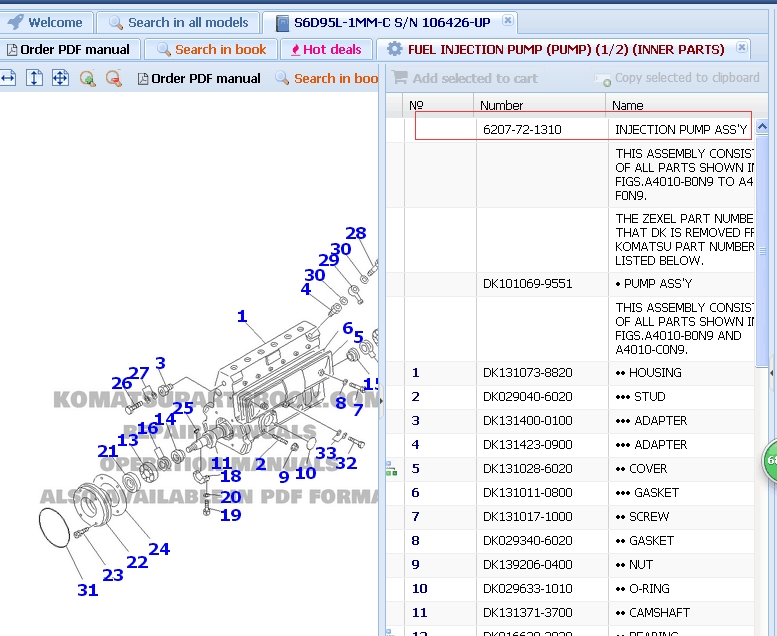This screenshot has height=636, width=777.
Task: Select the INJECTION PUMP ASS'Y name cell
Action: [681, 130]
